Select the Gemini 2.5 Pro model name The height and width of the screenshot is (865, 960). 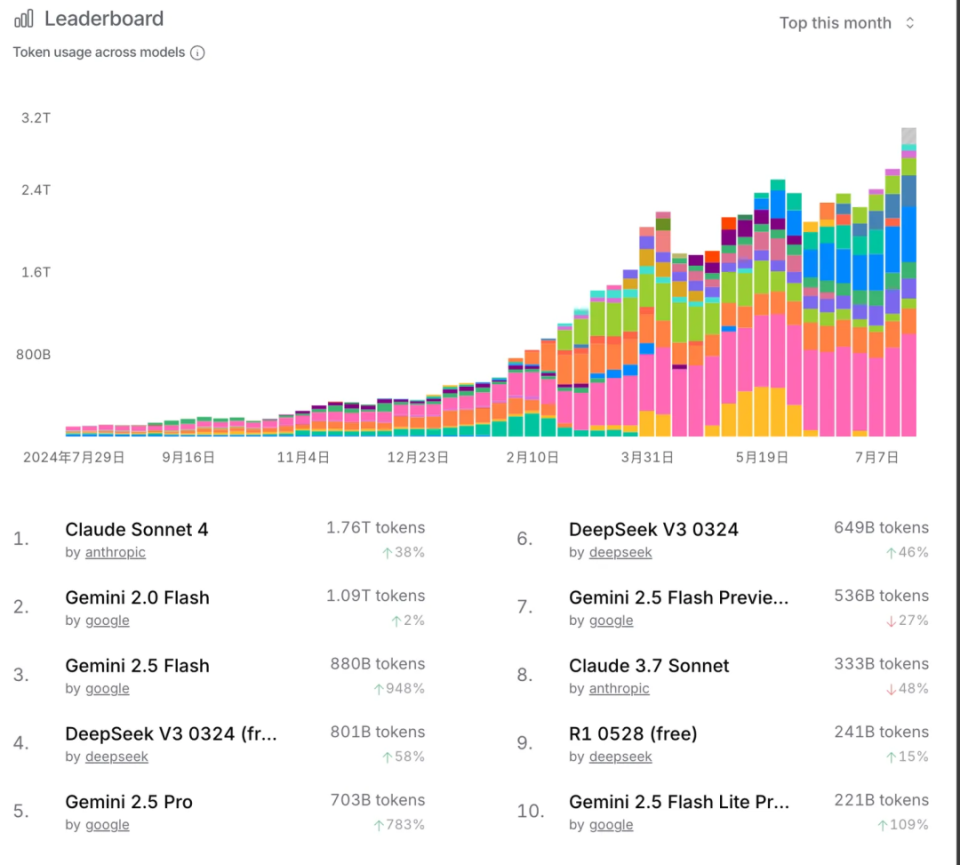(x=129, y=802)
